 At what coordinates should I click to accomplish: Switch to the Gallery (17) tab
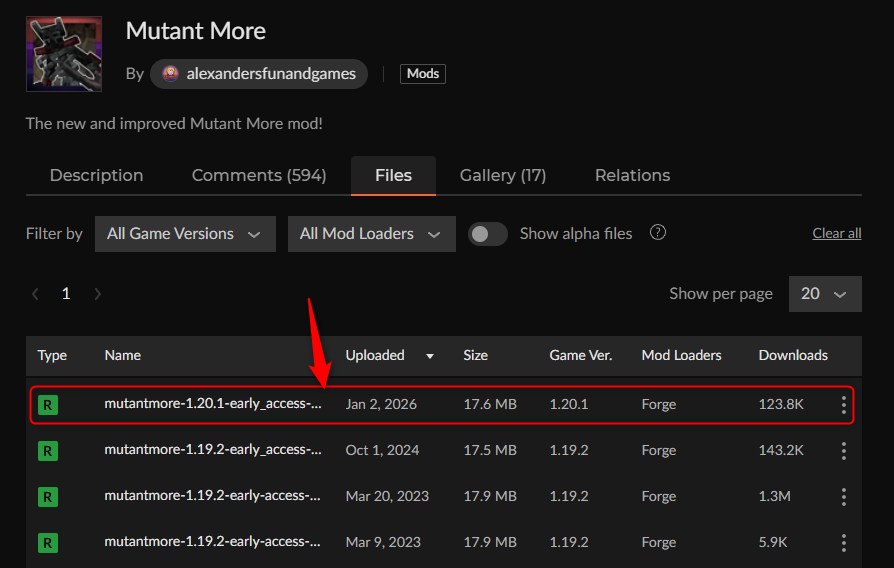coord(502,175)
